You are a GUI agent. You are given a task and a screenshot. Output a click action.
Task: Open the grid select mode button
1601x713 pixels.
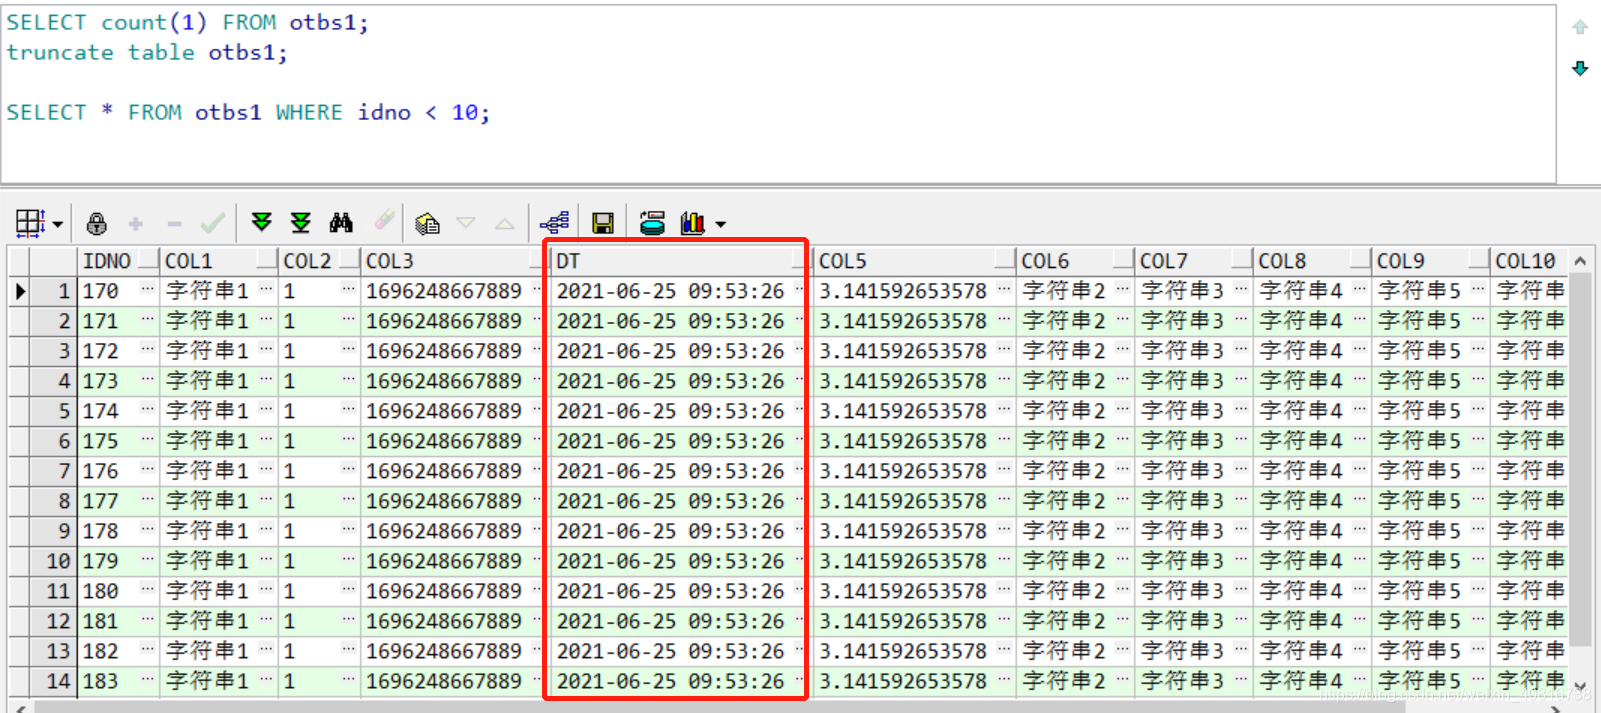30,223
